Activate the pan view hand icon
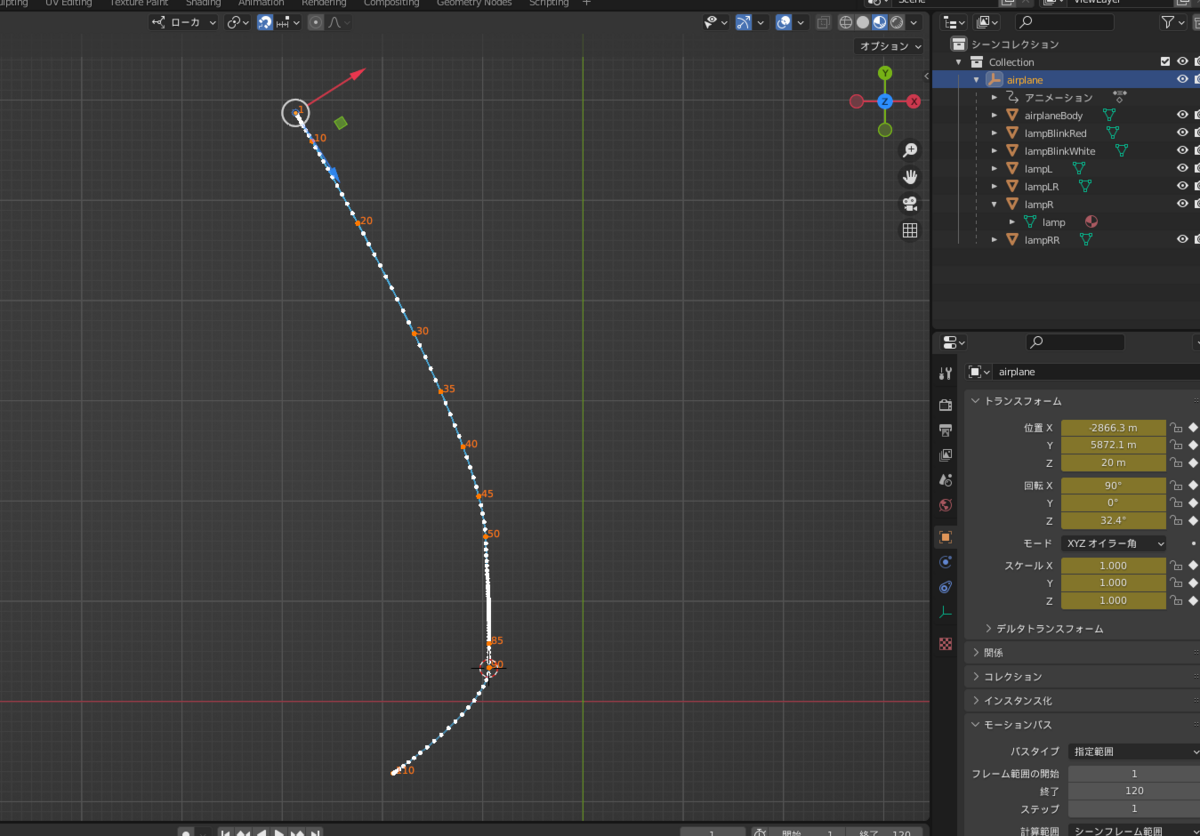The width and height of the screenshot is (1200, 836). [910, 177]
